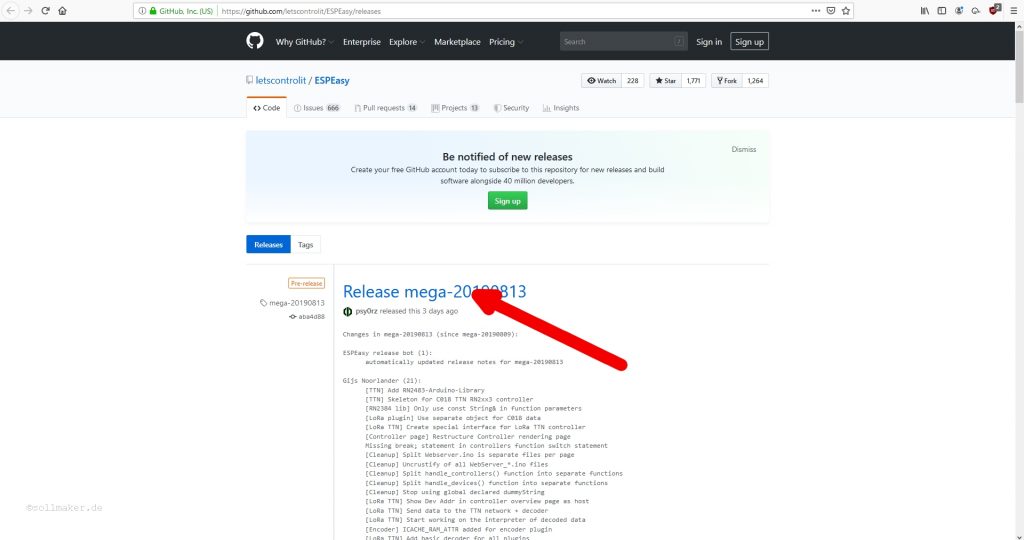Screen dimensions: 1024x540
Task: Switch to the Projects tab
Action: pos(455,108)
